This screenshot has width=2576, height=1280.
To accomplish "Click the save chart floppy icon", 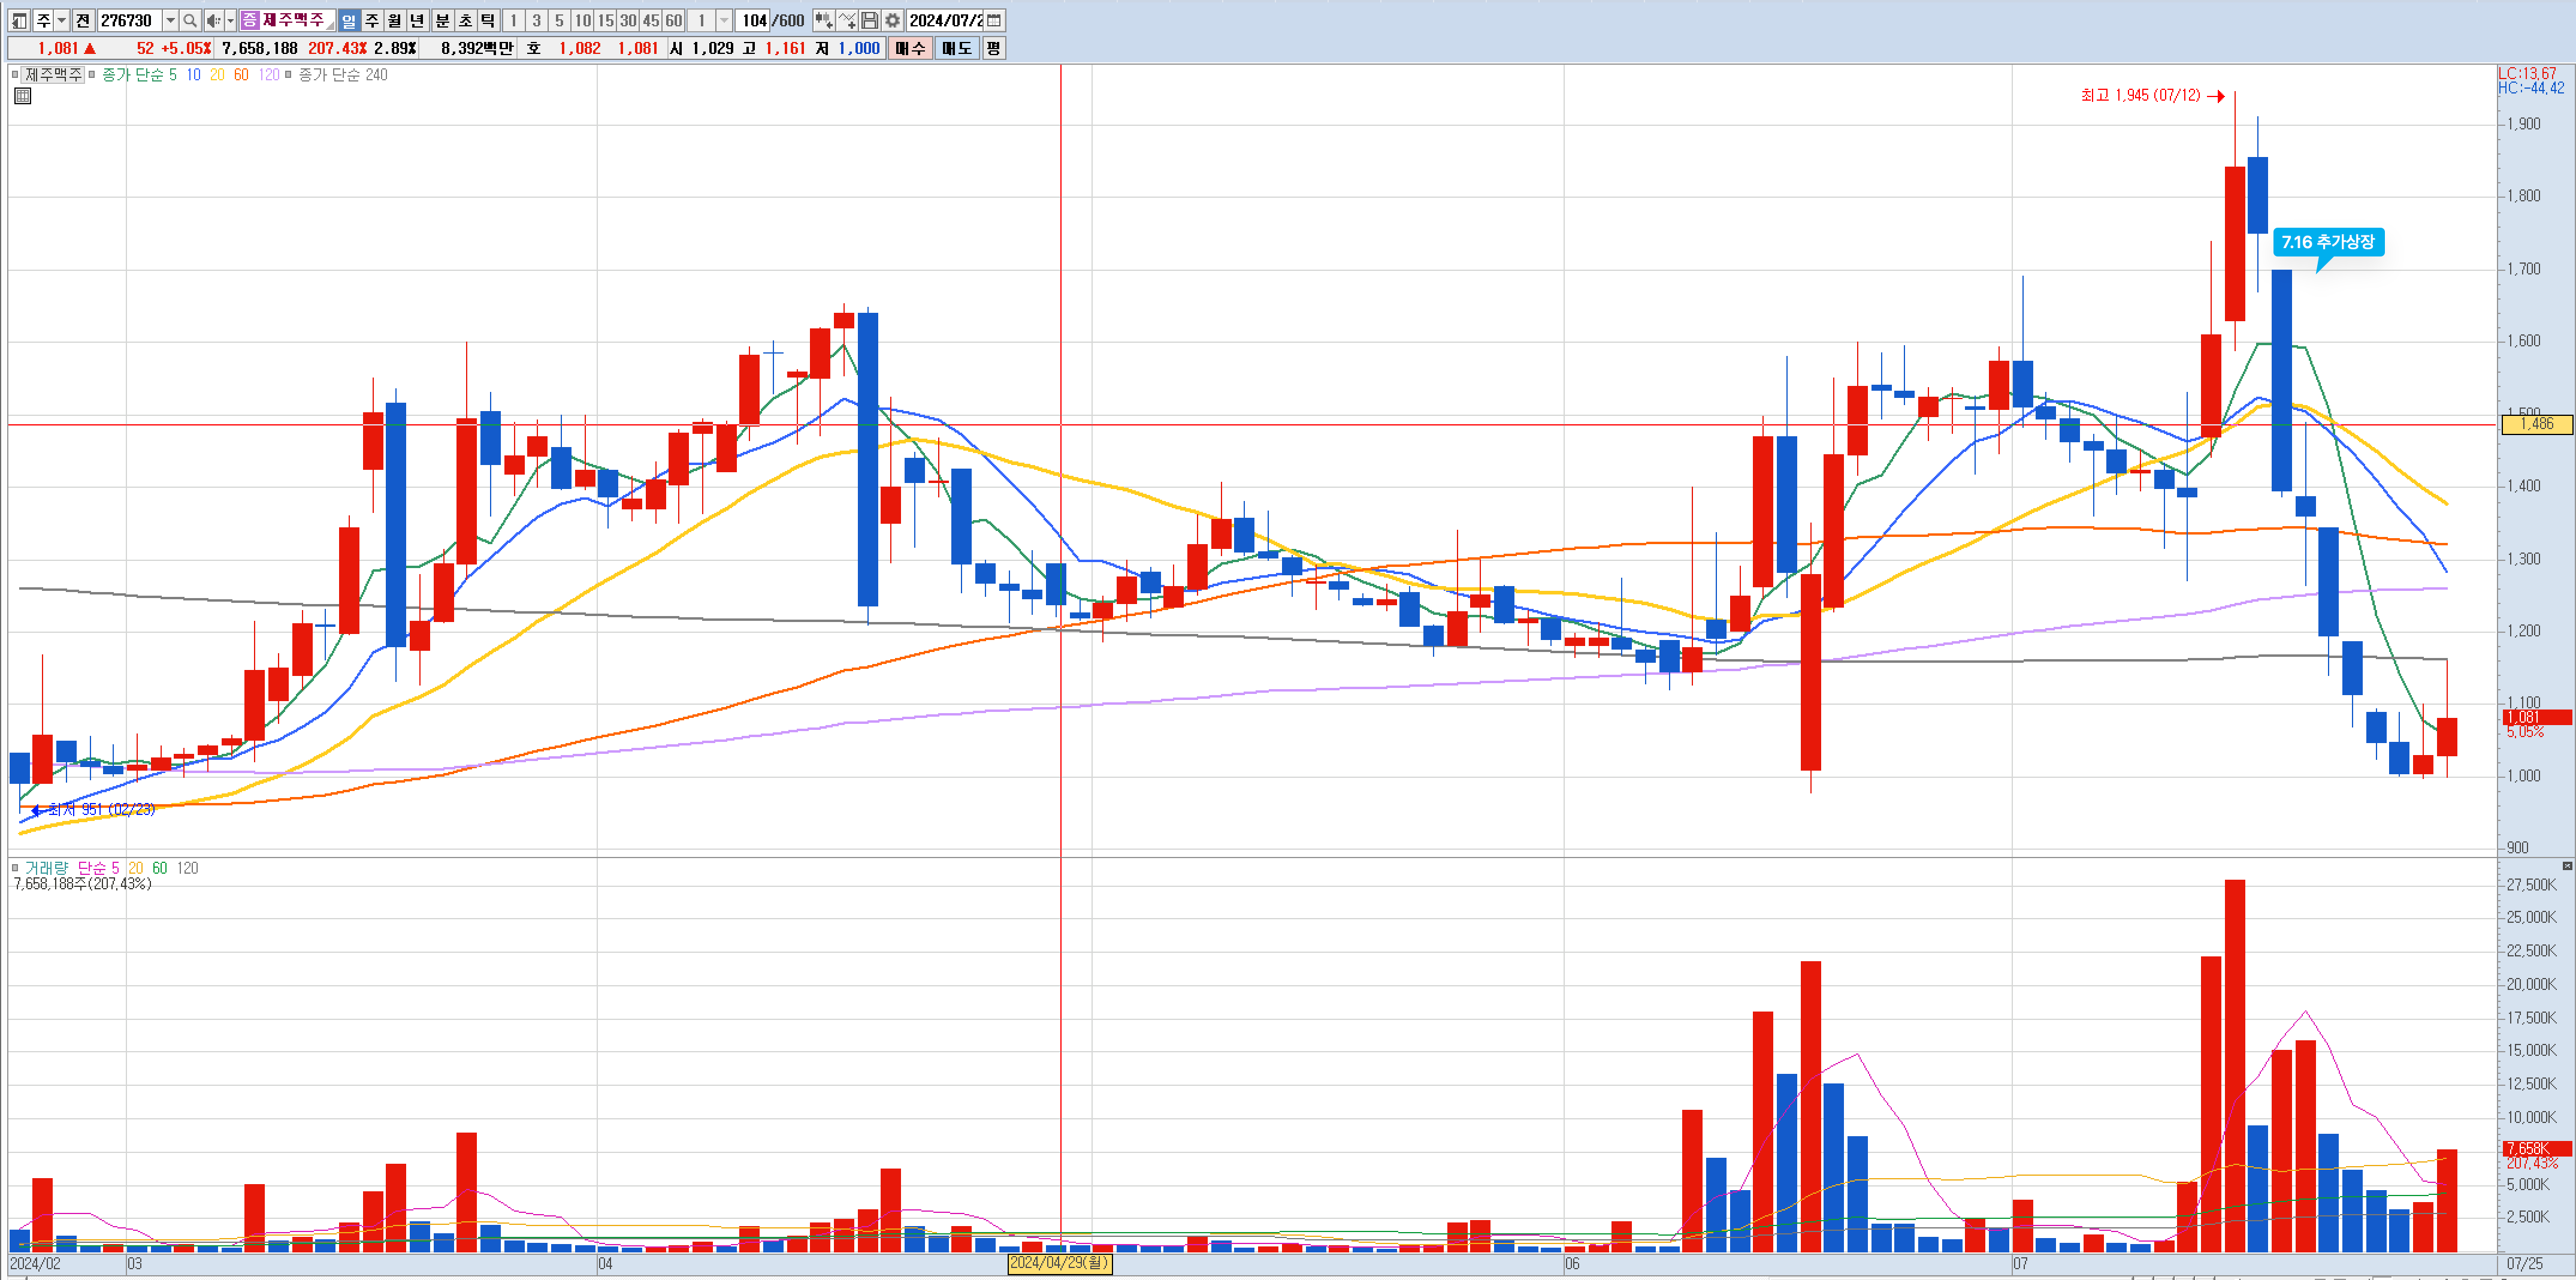I will coord(869,20).
